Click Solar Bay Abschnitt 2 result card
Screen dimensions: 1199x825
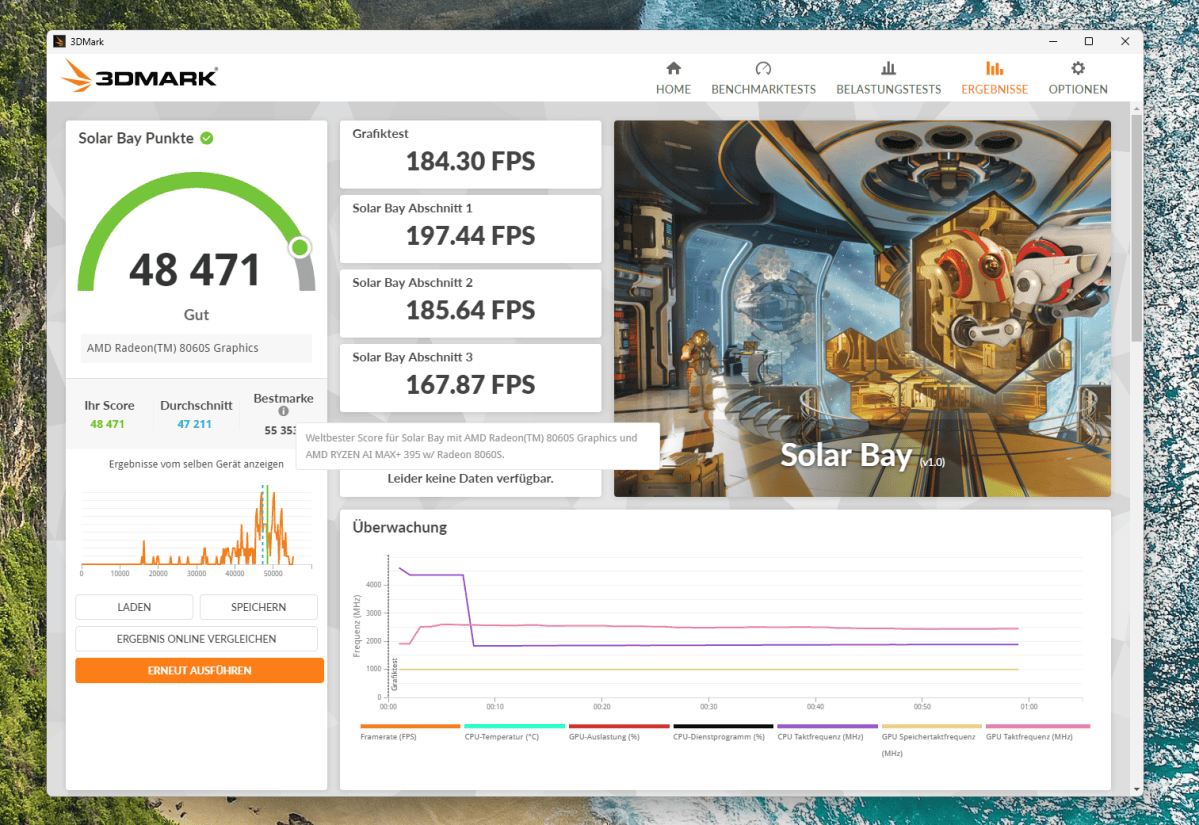click(470, 303)
